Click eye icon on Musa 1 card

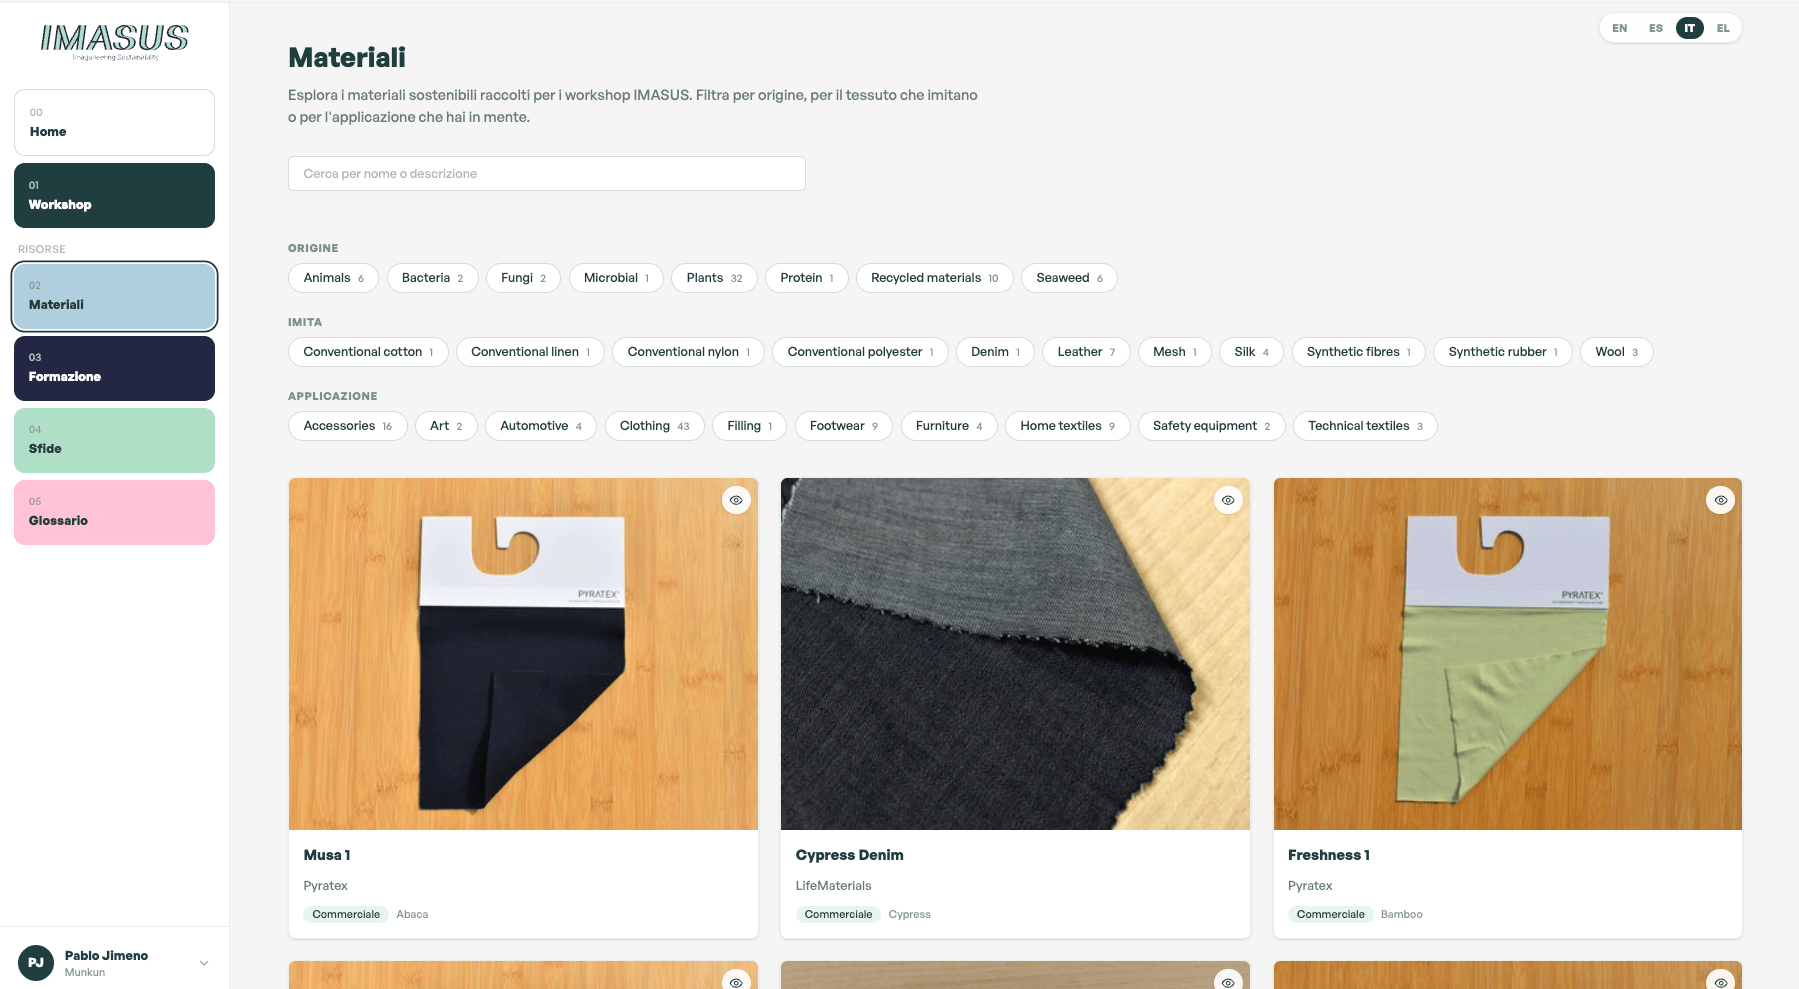[x=736, y=500]
